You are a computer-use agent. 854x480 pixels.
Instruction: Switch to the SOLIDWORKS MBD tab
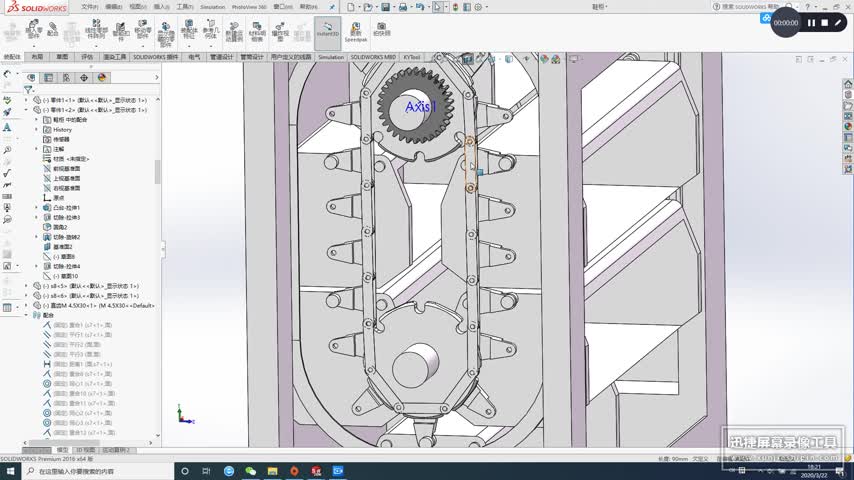coord(374,57)
